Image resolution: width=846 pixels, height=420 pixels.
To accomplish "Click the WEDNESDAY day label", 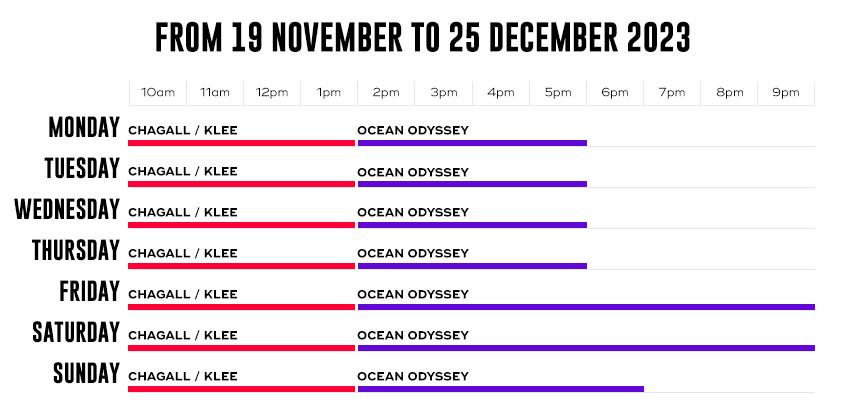I will pos(67,209).
